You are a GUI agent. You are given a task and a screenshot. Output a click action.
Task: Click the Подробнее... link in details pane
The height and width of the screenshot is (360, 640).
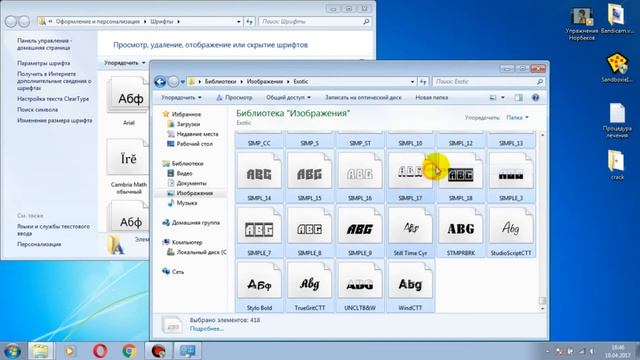click(x=207, y=329)
